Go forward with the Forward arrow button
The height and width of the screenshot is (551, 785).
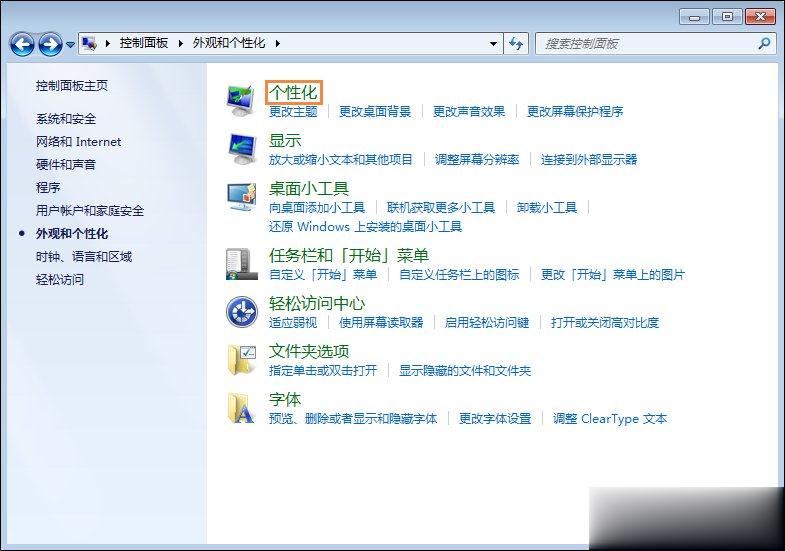coord(51,45)
